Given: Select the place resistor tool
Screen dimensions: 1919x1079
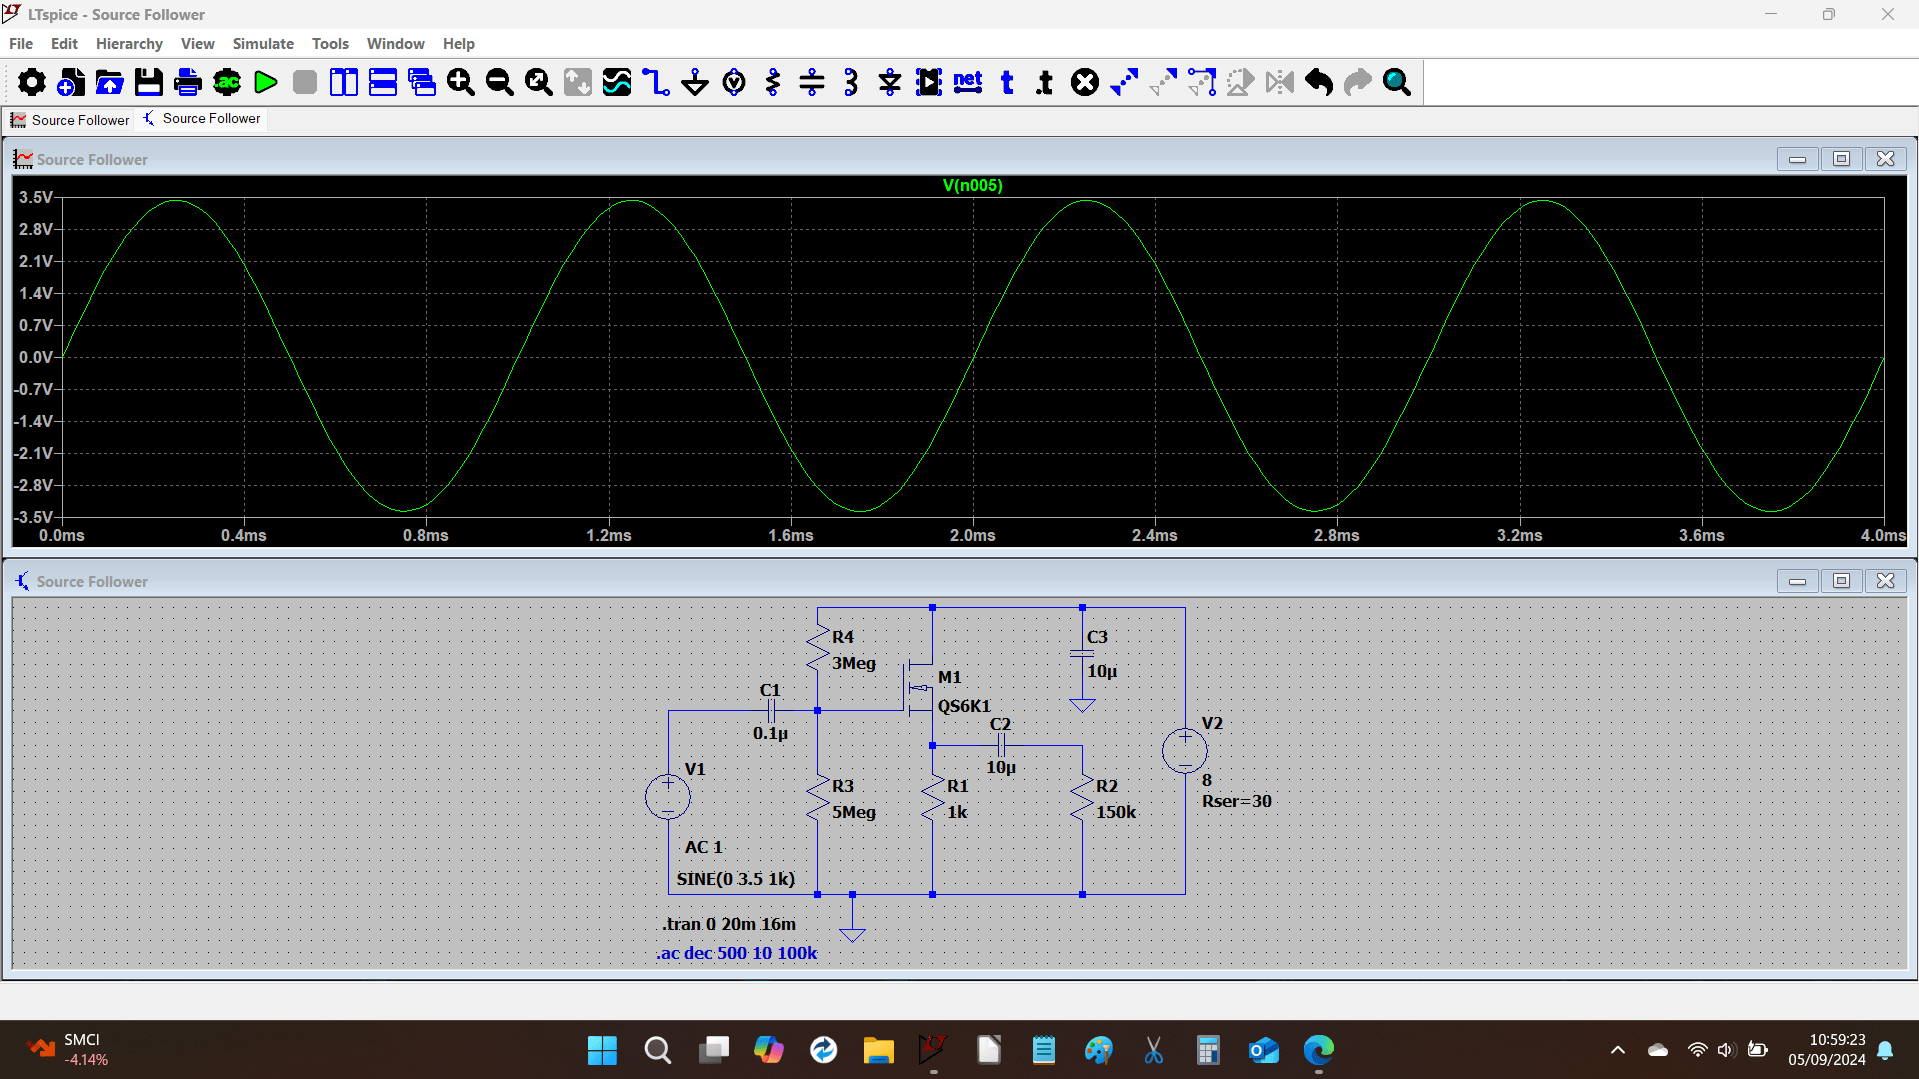Looking at the screenshot, I should (773, 82).
